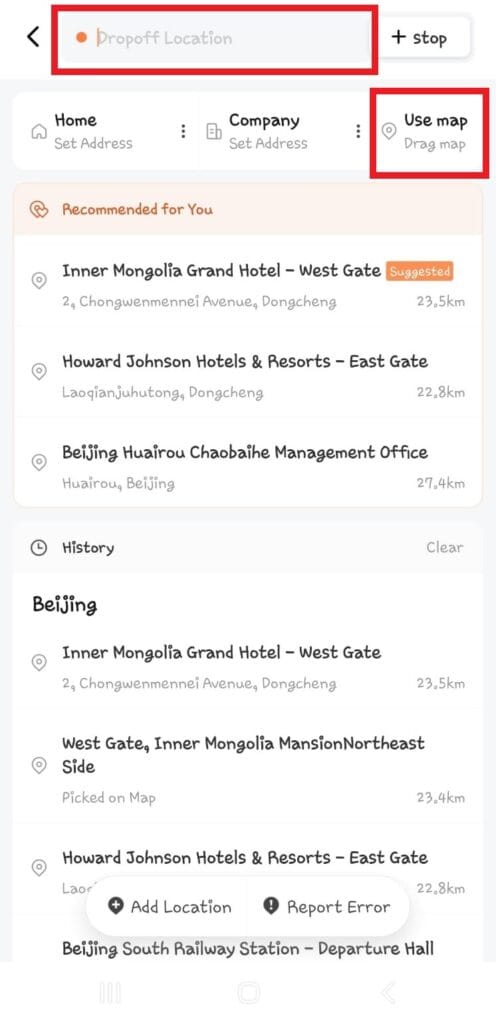The height and width of the screenshot is (1024, 496).
Task: Tap the Report Error button
Action: (x=326, y=906)
